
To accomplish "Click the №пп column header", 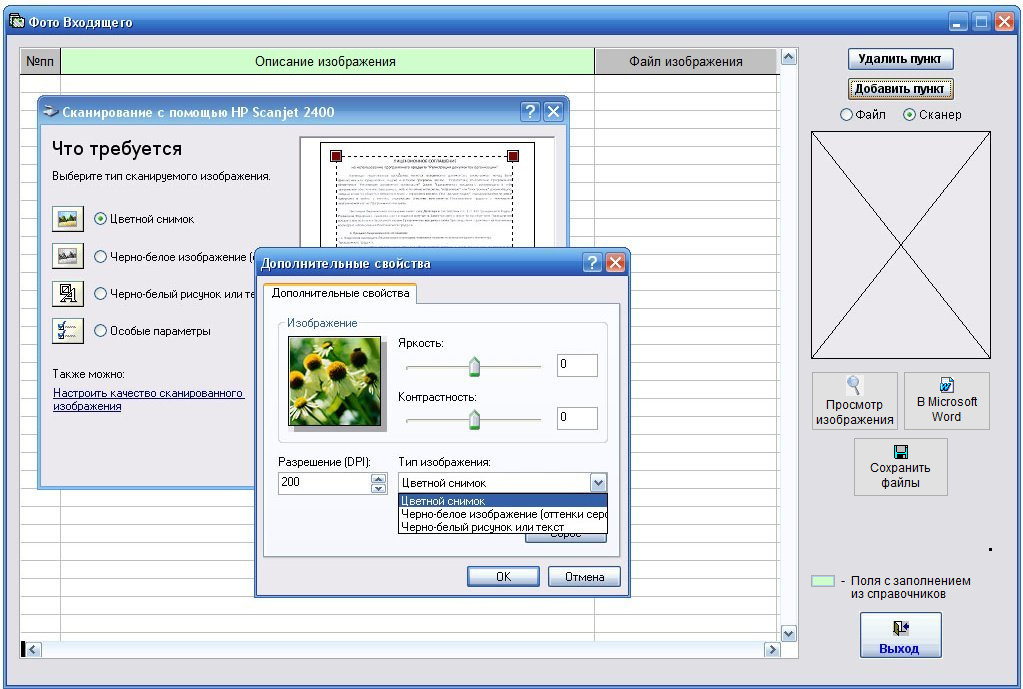I will point(40,61).
